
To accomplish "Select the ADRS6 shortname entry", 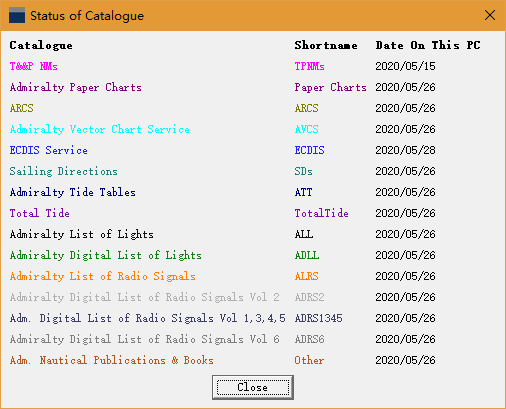I will point(309,339).
